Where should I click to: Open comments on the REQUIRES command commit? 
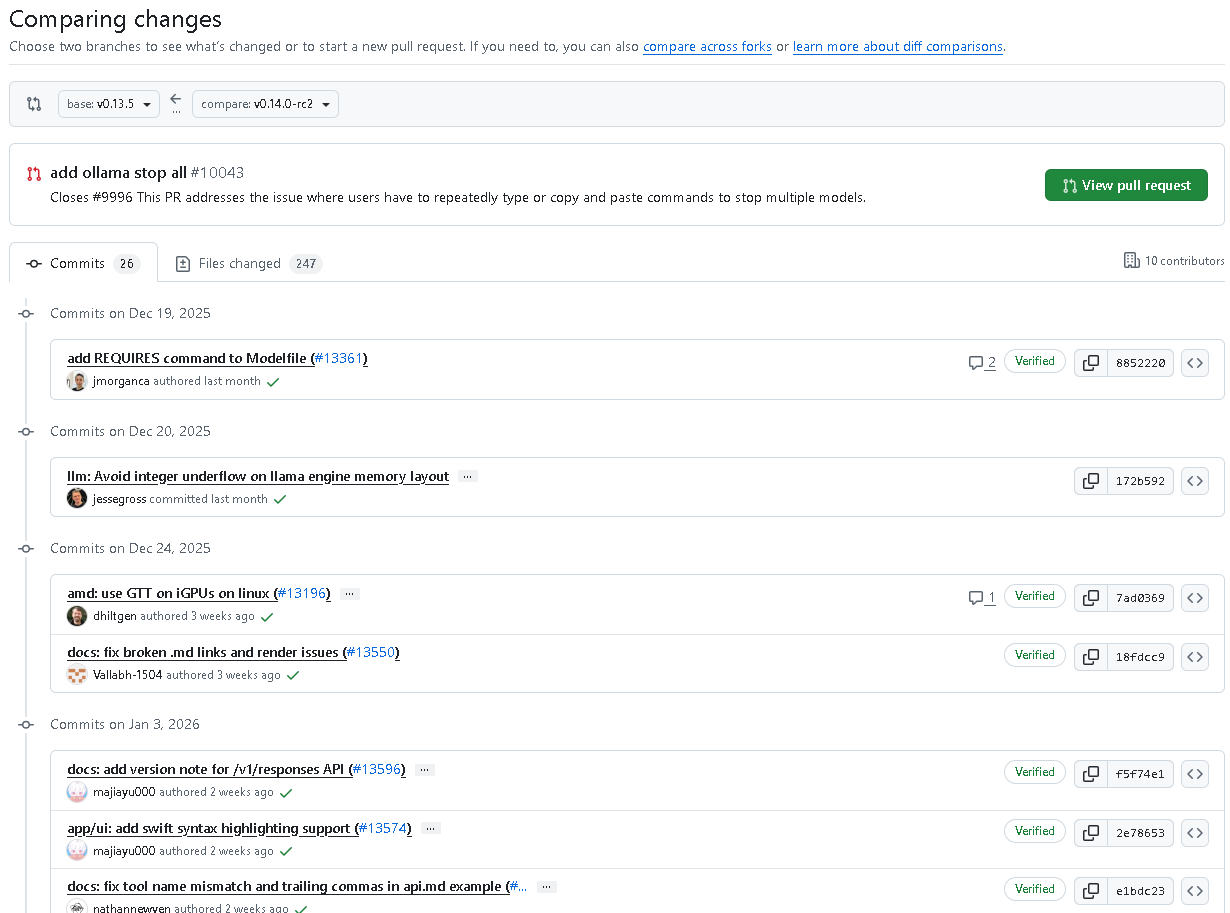point(982,363)
